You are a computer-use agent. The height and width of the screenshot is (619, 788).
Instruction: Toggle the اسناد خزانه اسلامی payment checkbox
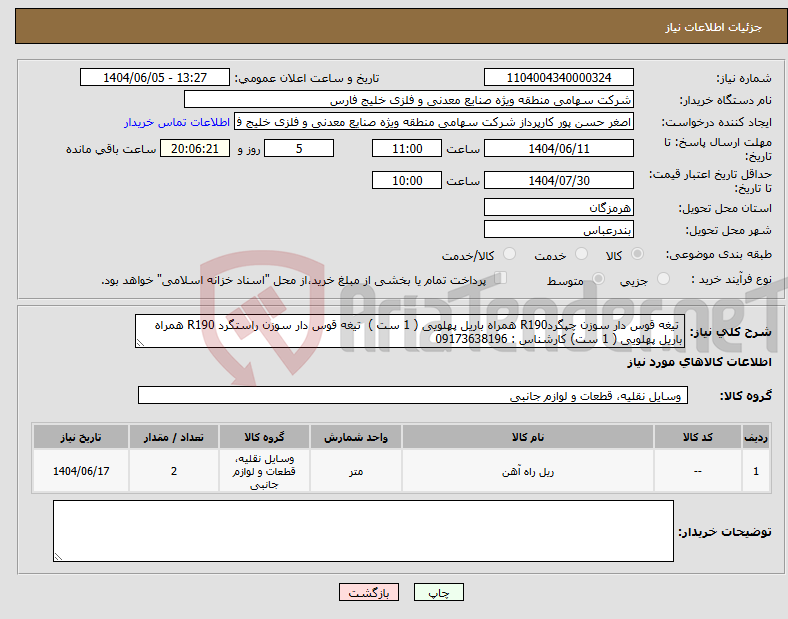(x=501, y=277)
